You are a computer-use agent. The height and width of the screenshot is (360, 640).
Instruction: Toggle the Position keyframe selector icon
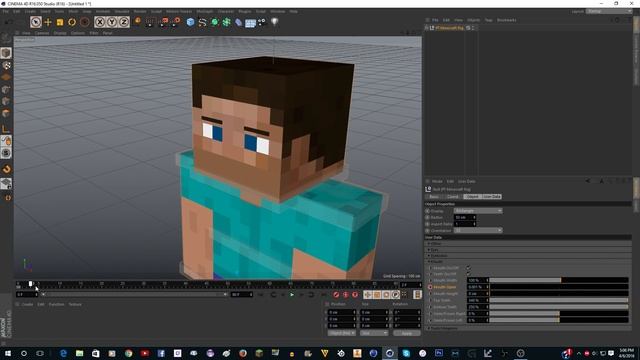[x=368, y=295]
